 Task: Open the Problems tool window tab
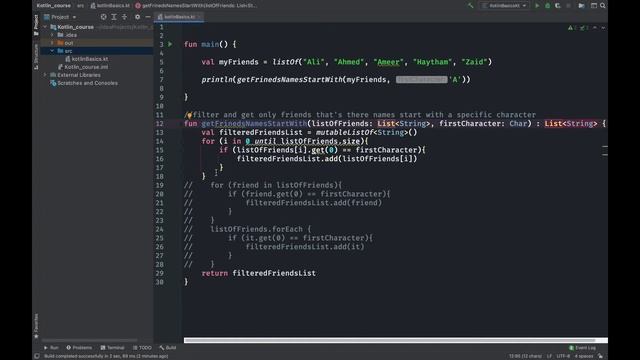[x=79, y=348]
